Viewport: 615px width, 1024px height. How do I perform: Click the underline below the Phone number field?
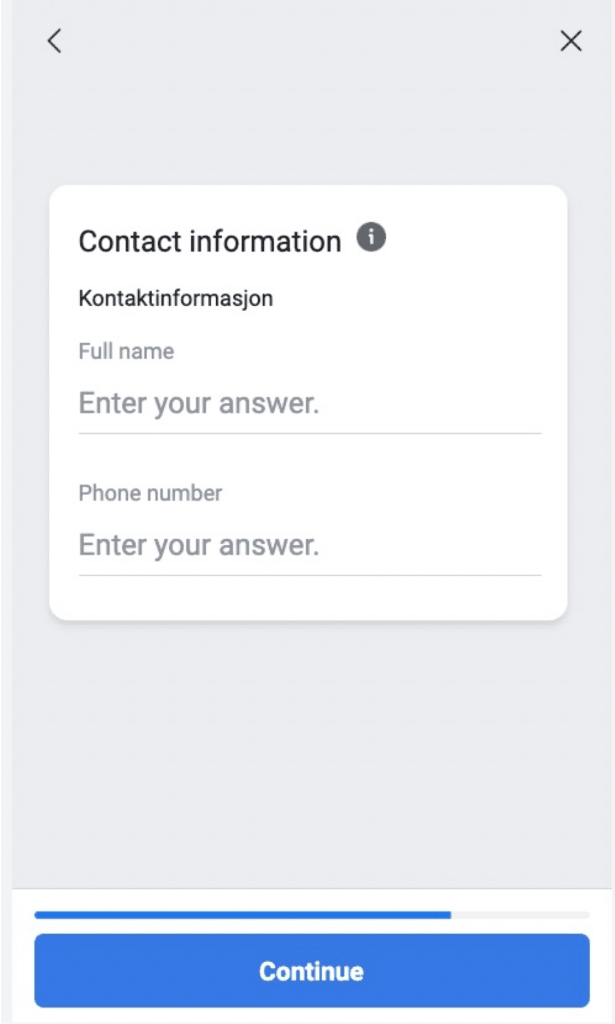[x=309, y=575]
